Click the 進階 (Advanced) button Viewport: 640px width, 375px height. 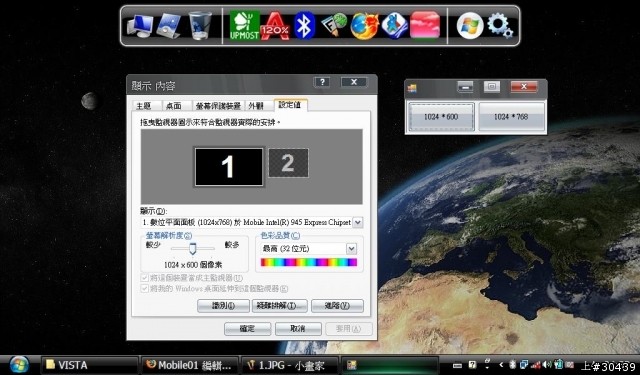[x=337, y=306]
